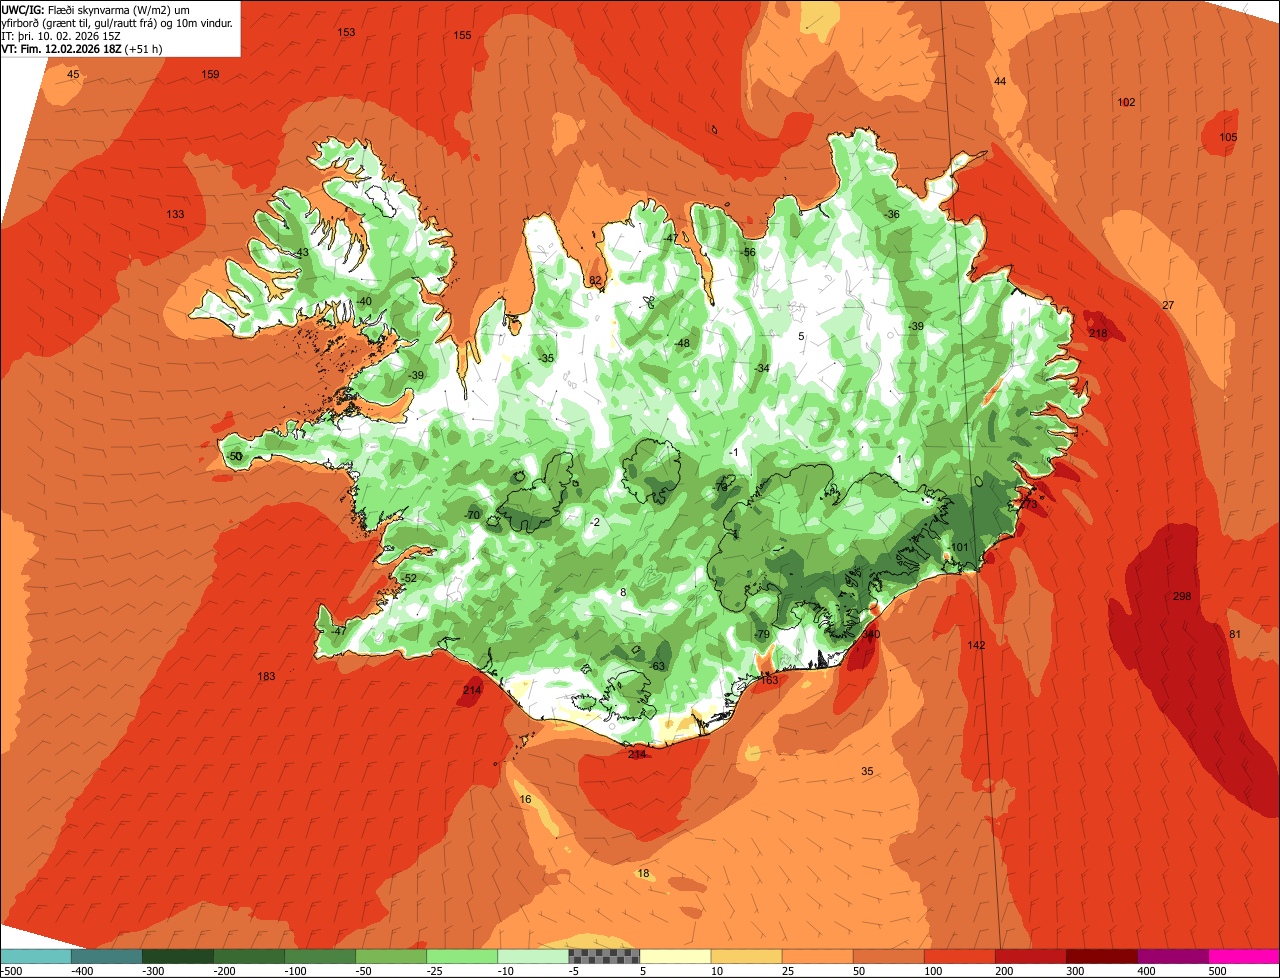Select the pale green swatch between -10 and -5
This screenshot has height=978, width=1280.
click(x=533, y=956)
